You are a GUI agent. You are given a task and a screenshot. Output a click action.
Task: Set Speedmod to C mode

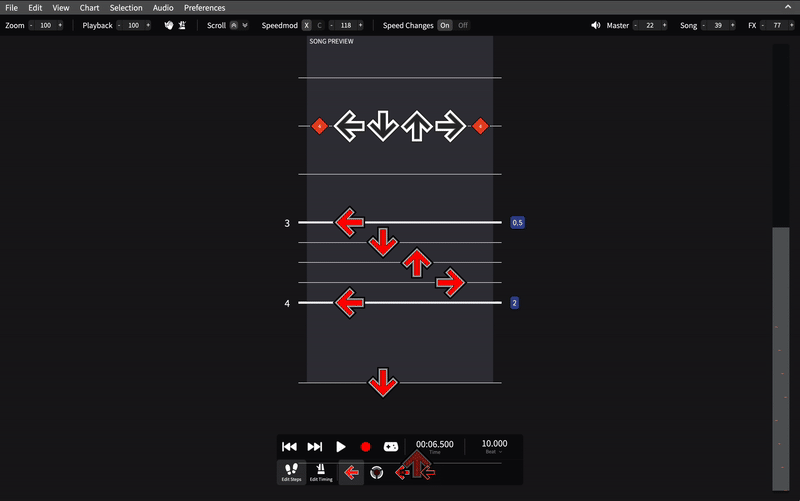pos(319,25)
